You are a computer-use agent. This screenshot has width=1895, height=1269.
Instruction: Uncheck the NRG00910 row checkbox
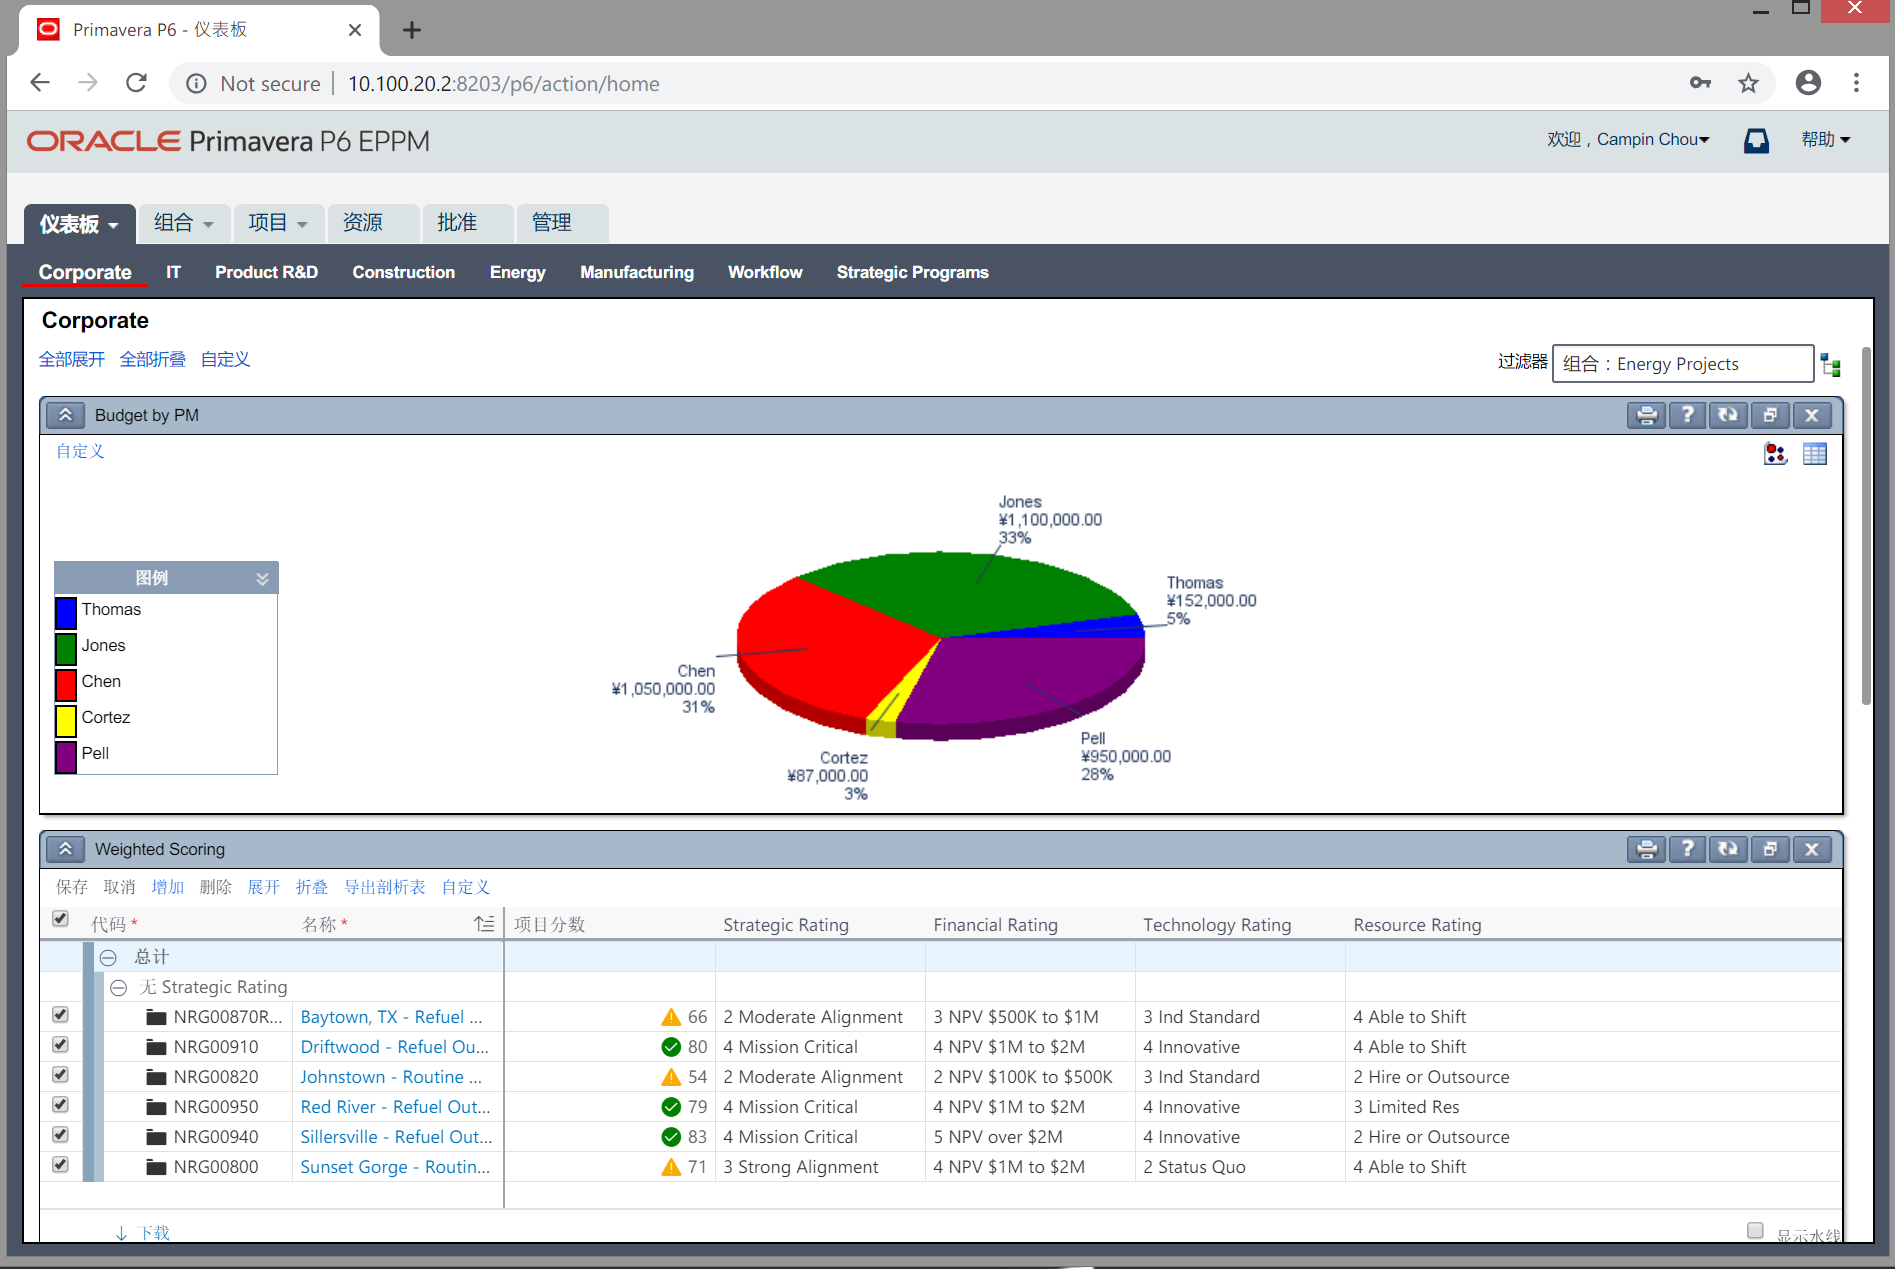(60, 1045)
